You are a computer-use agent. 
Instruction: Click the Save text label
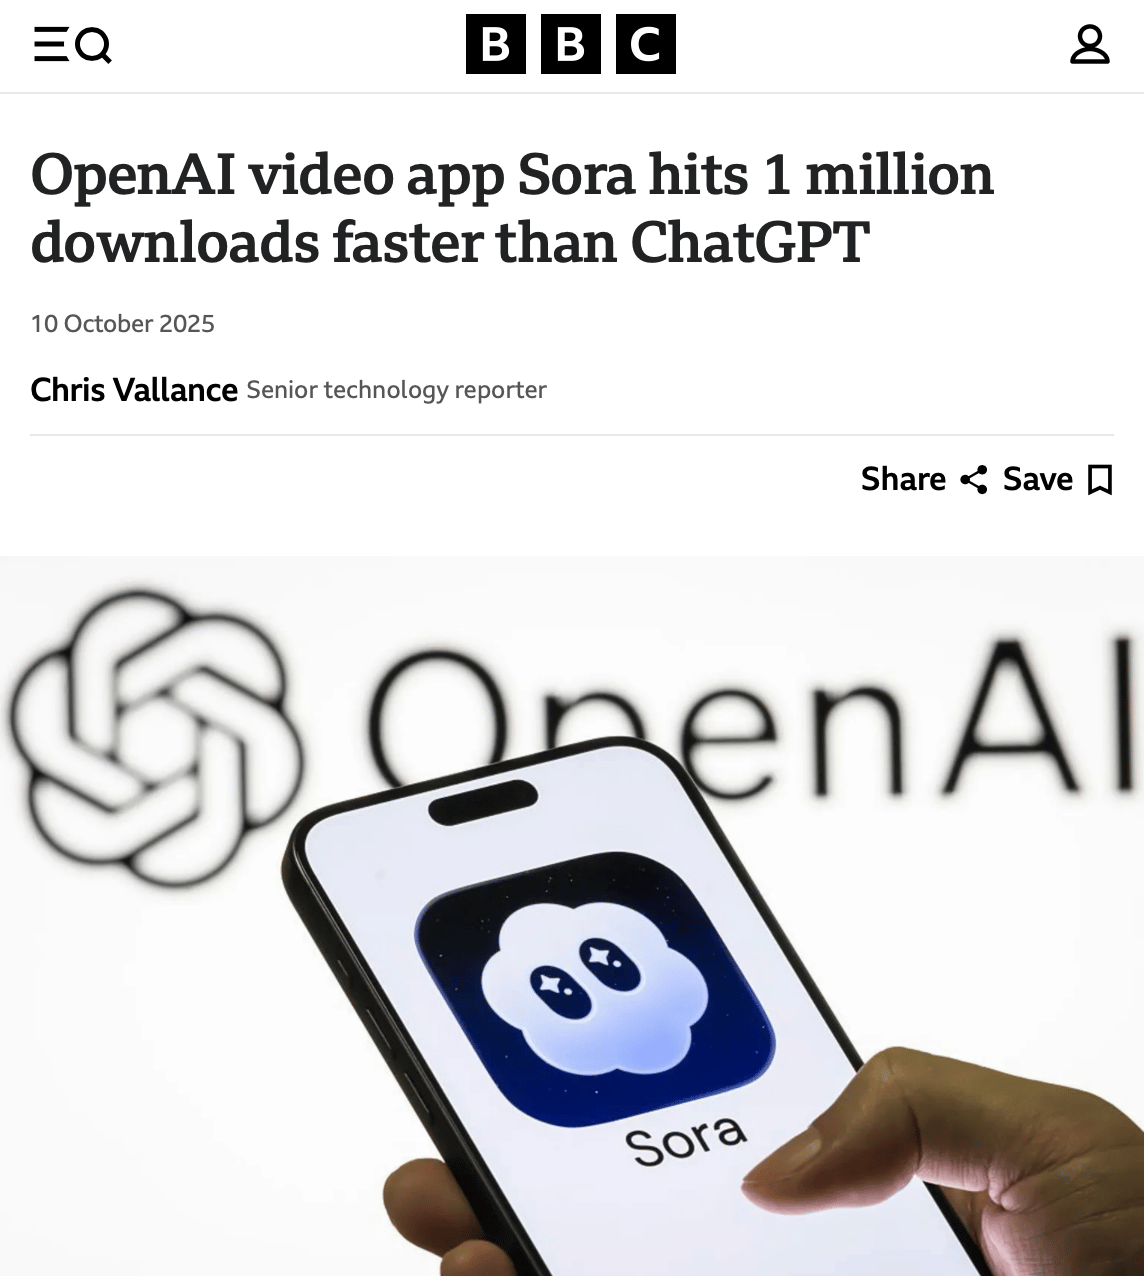click(1038, 479)
